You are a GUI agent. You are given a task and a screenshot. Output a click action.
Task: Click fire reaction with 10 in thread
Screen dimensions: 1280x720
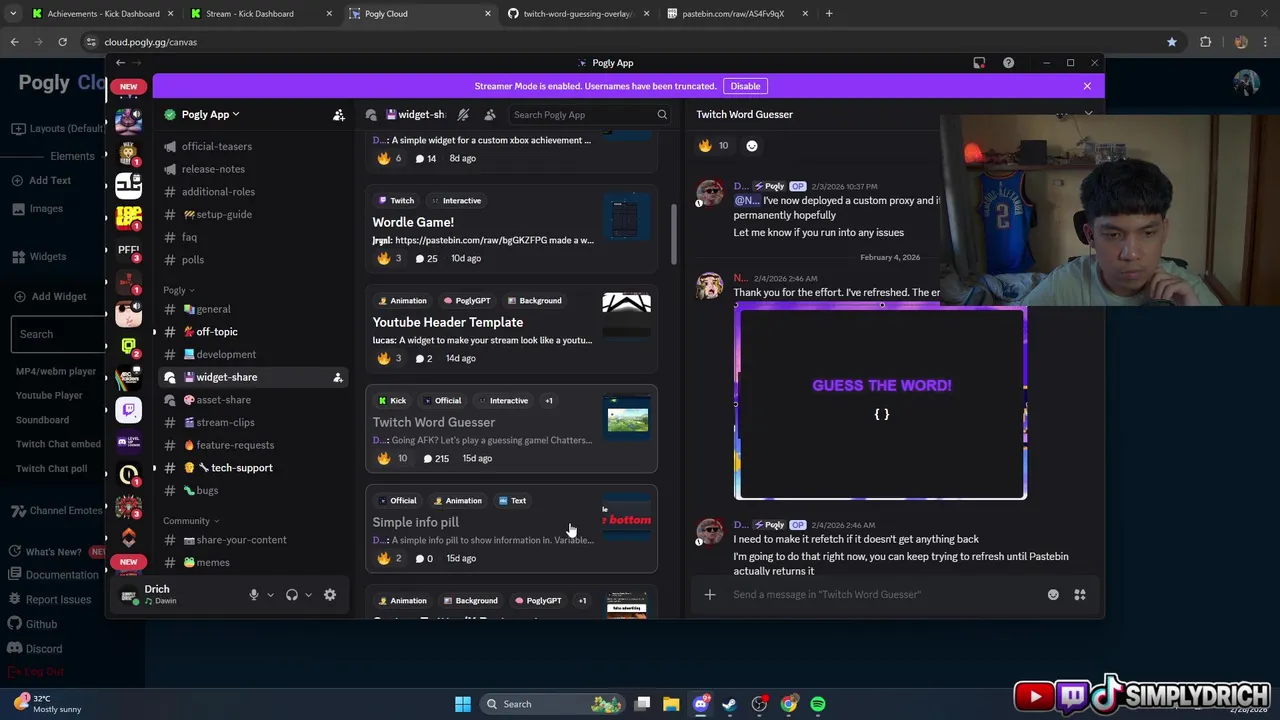pos(714,145)
